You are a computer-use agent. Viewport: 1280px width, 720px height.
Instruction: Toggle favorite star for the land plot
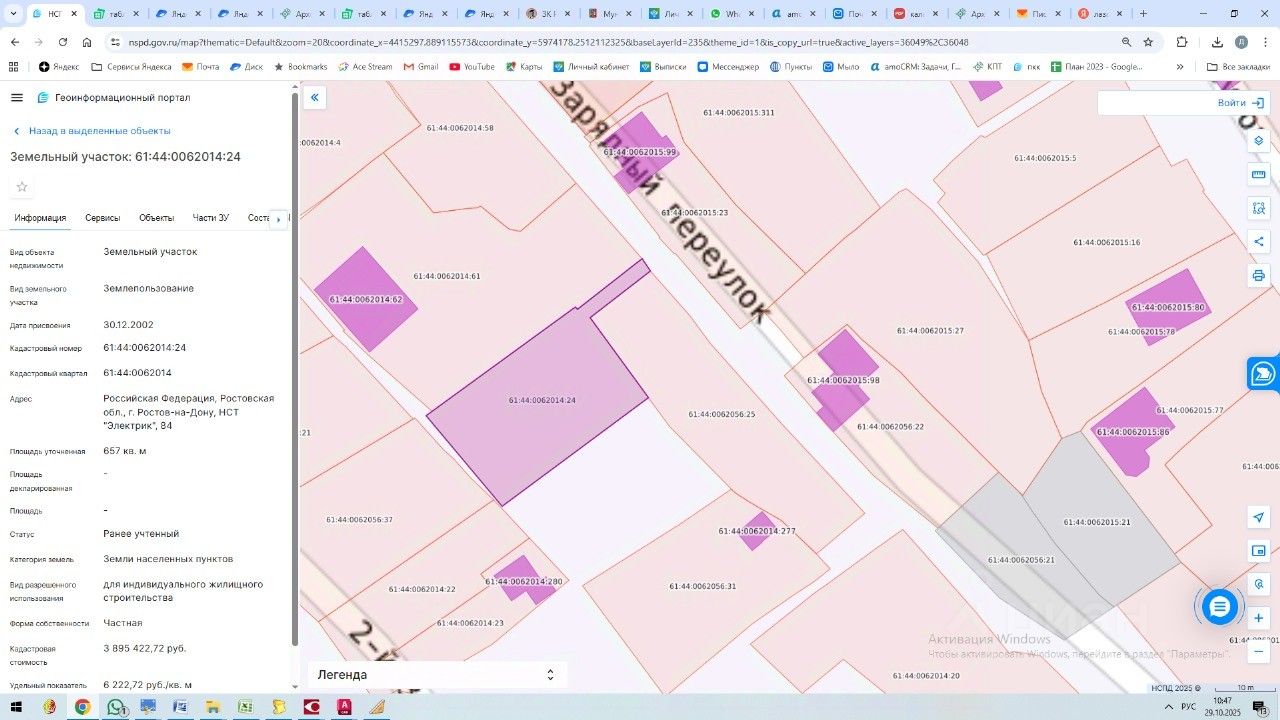[x=22, y=187]
